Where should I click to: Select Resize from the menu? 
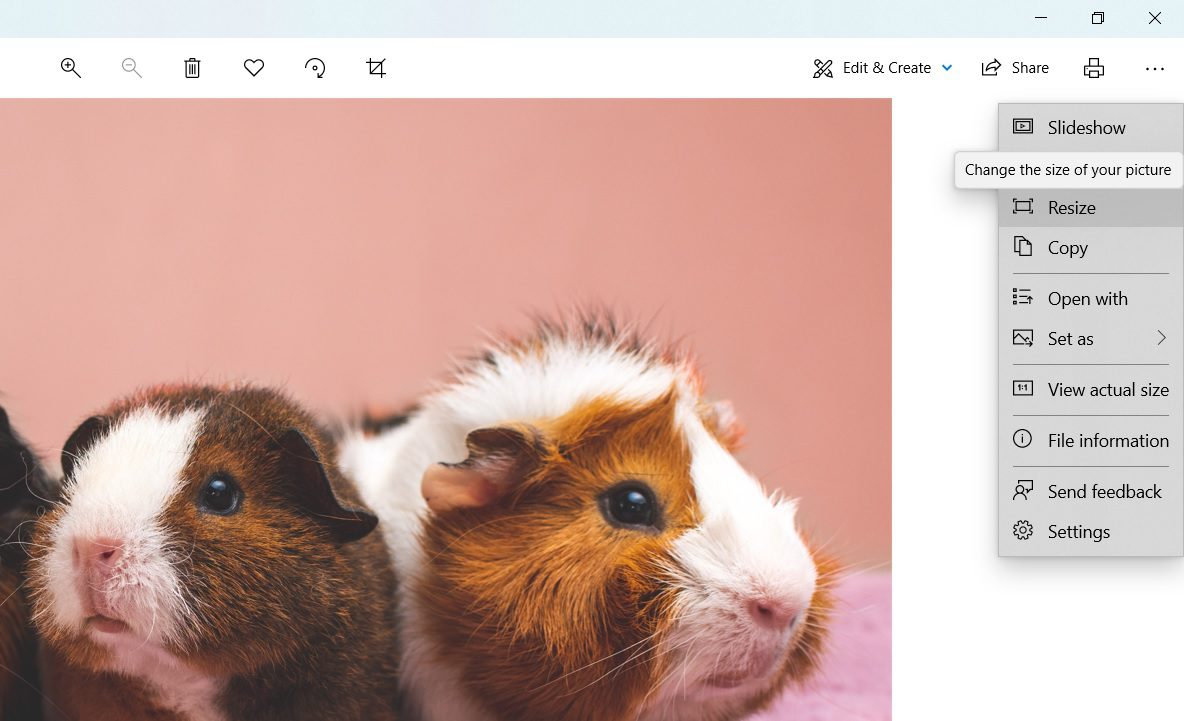pyautogui.click(x=1071, y=207)
